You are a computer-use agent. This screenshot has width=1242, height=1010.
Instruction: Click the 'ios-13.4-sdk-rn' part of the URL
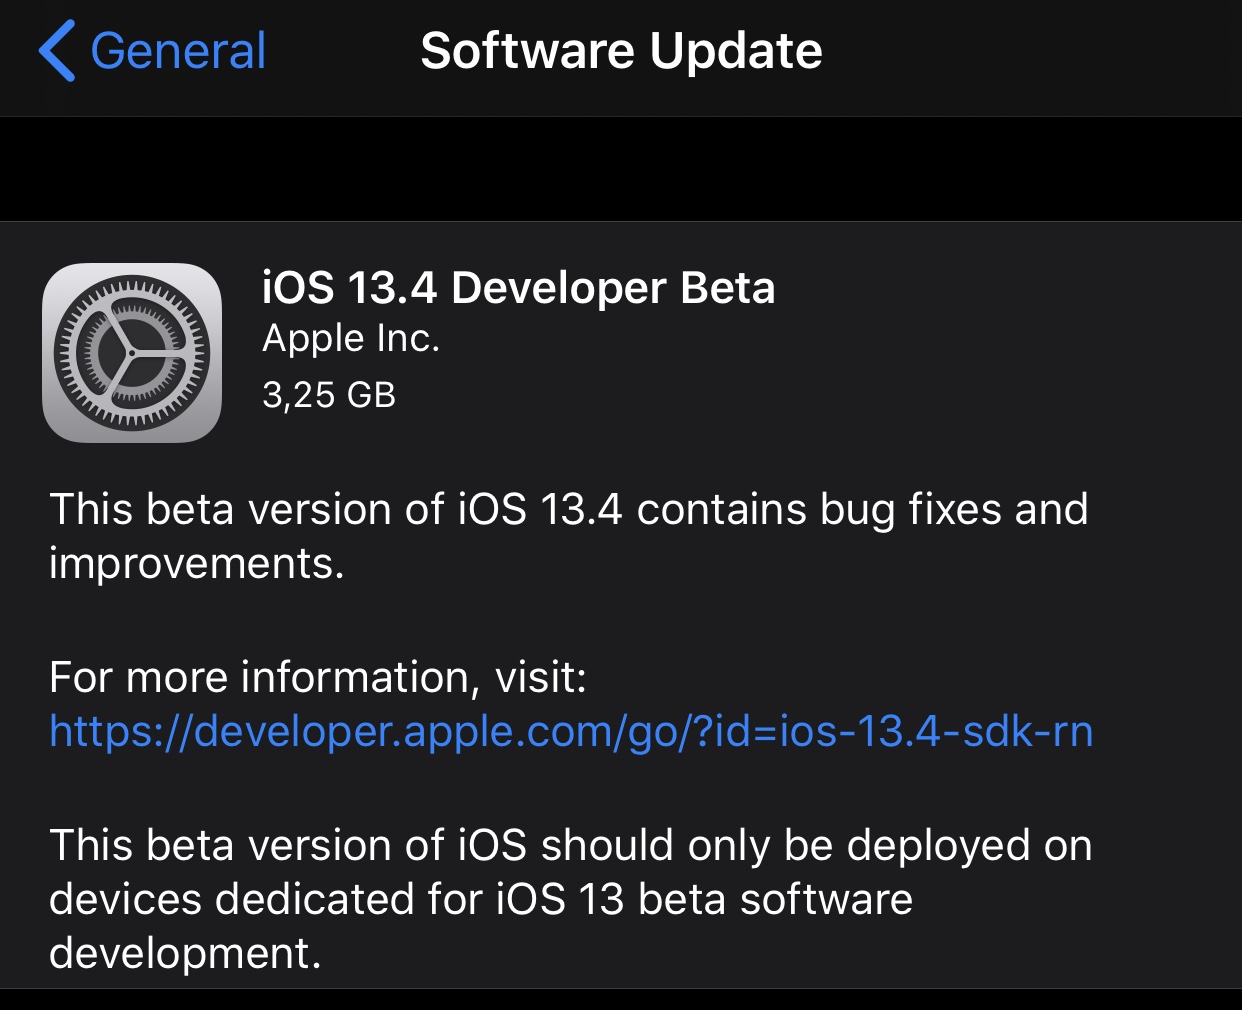tap(936, 731)
